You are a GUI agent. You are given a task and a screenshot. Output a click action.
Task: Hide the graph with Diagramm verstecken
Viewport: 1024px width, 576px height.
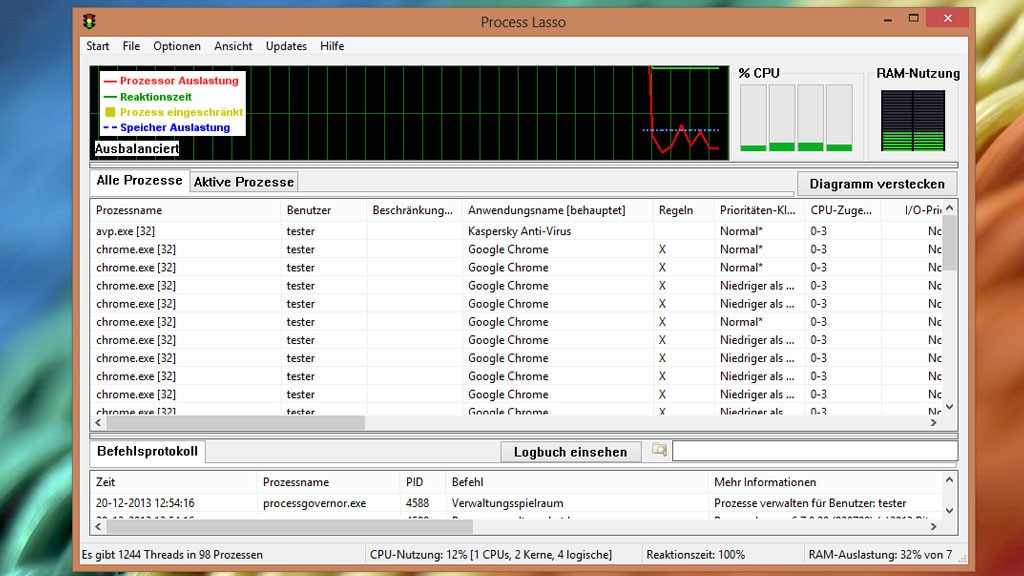coord(877,184)
